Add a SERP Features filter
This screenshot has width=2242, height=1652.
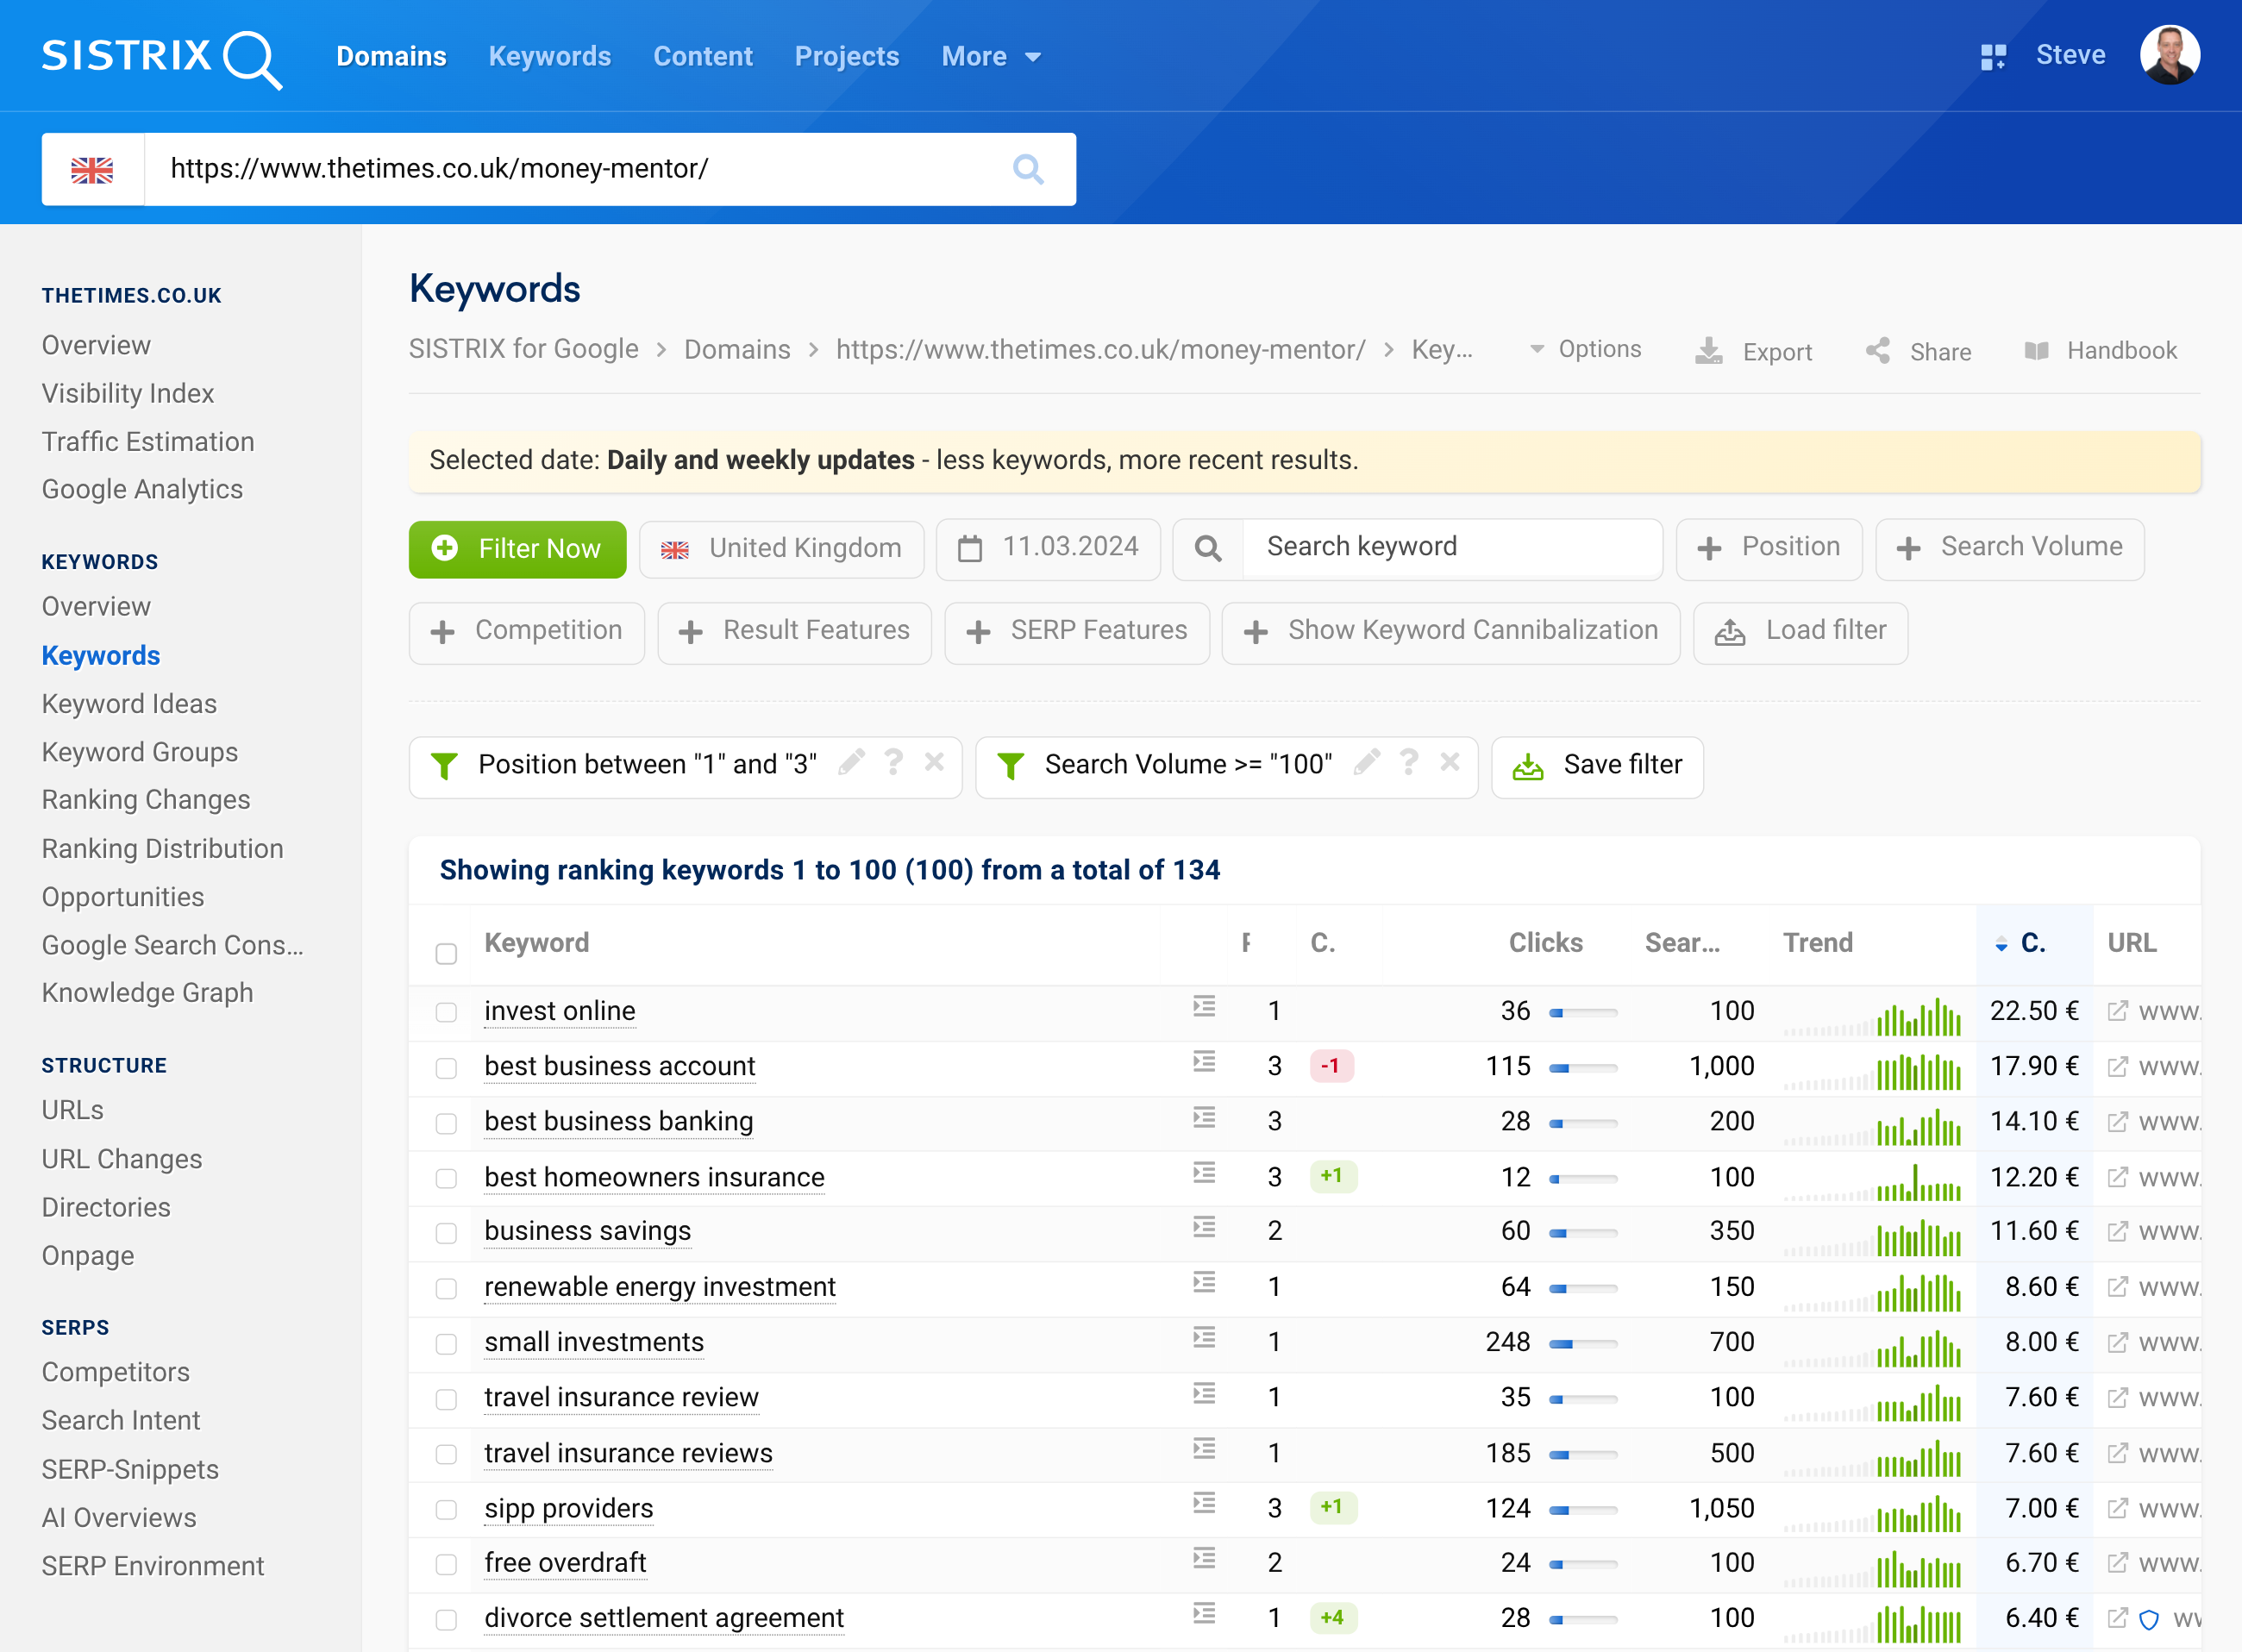pyautogui.click(x=1077, y=632)
